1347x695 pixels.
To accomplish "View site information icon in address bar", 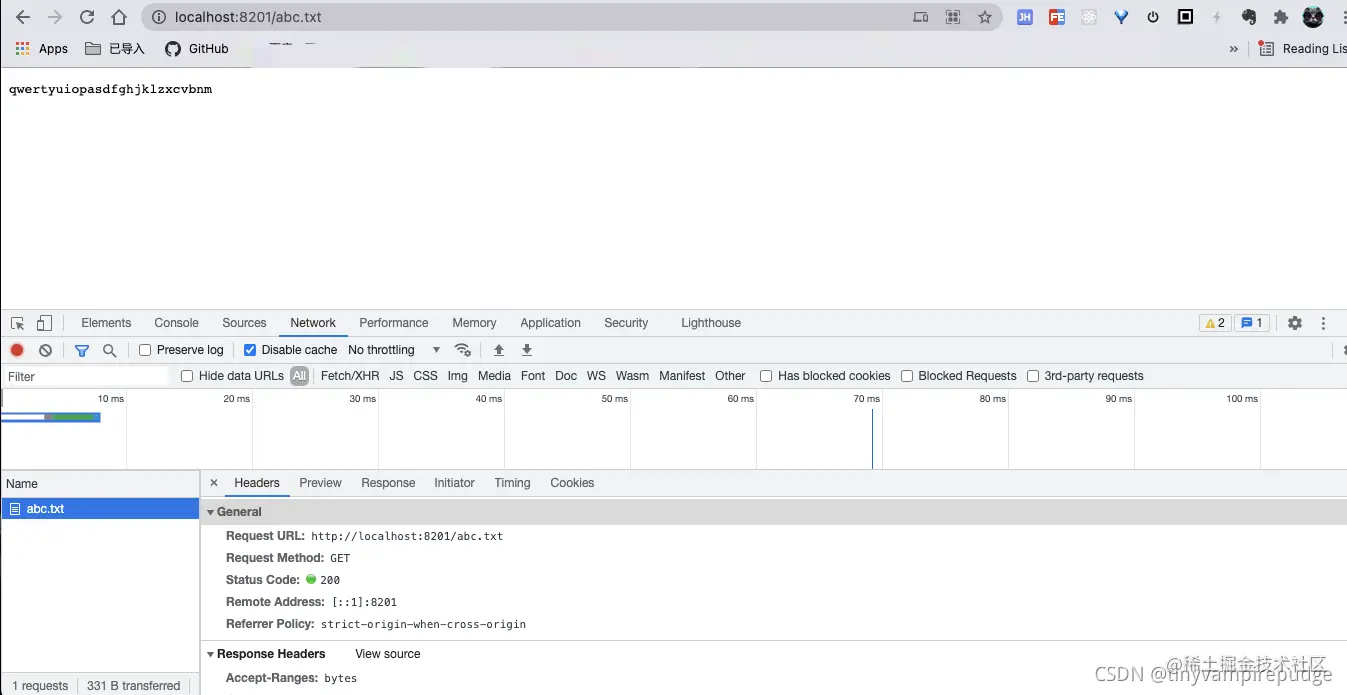I will coord(158,17).
